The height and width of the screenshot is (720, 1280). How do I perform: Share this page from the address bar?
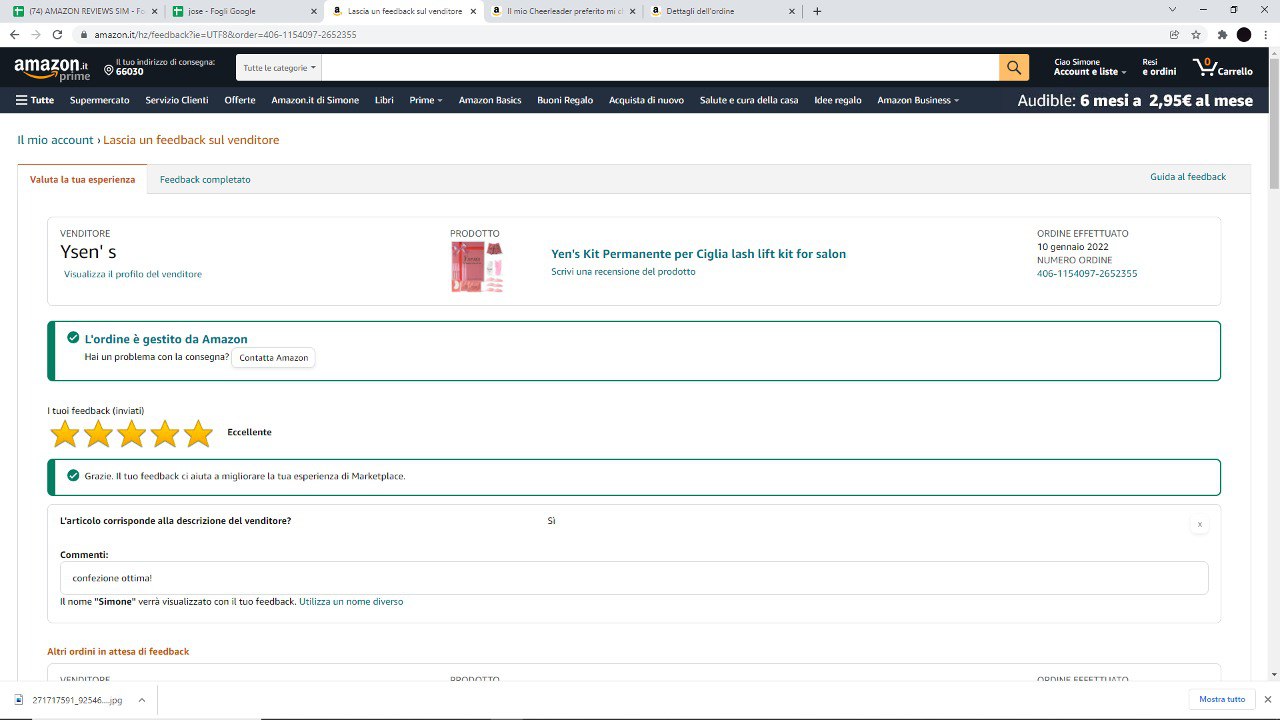[x=1174, y=34]
